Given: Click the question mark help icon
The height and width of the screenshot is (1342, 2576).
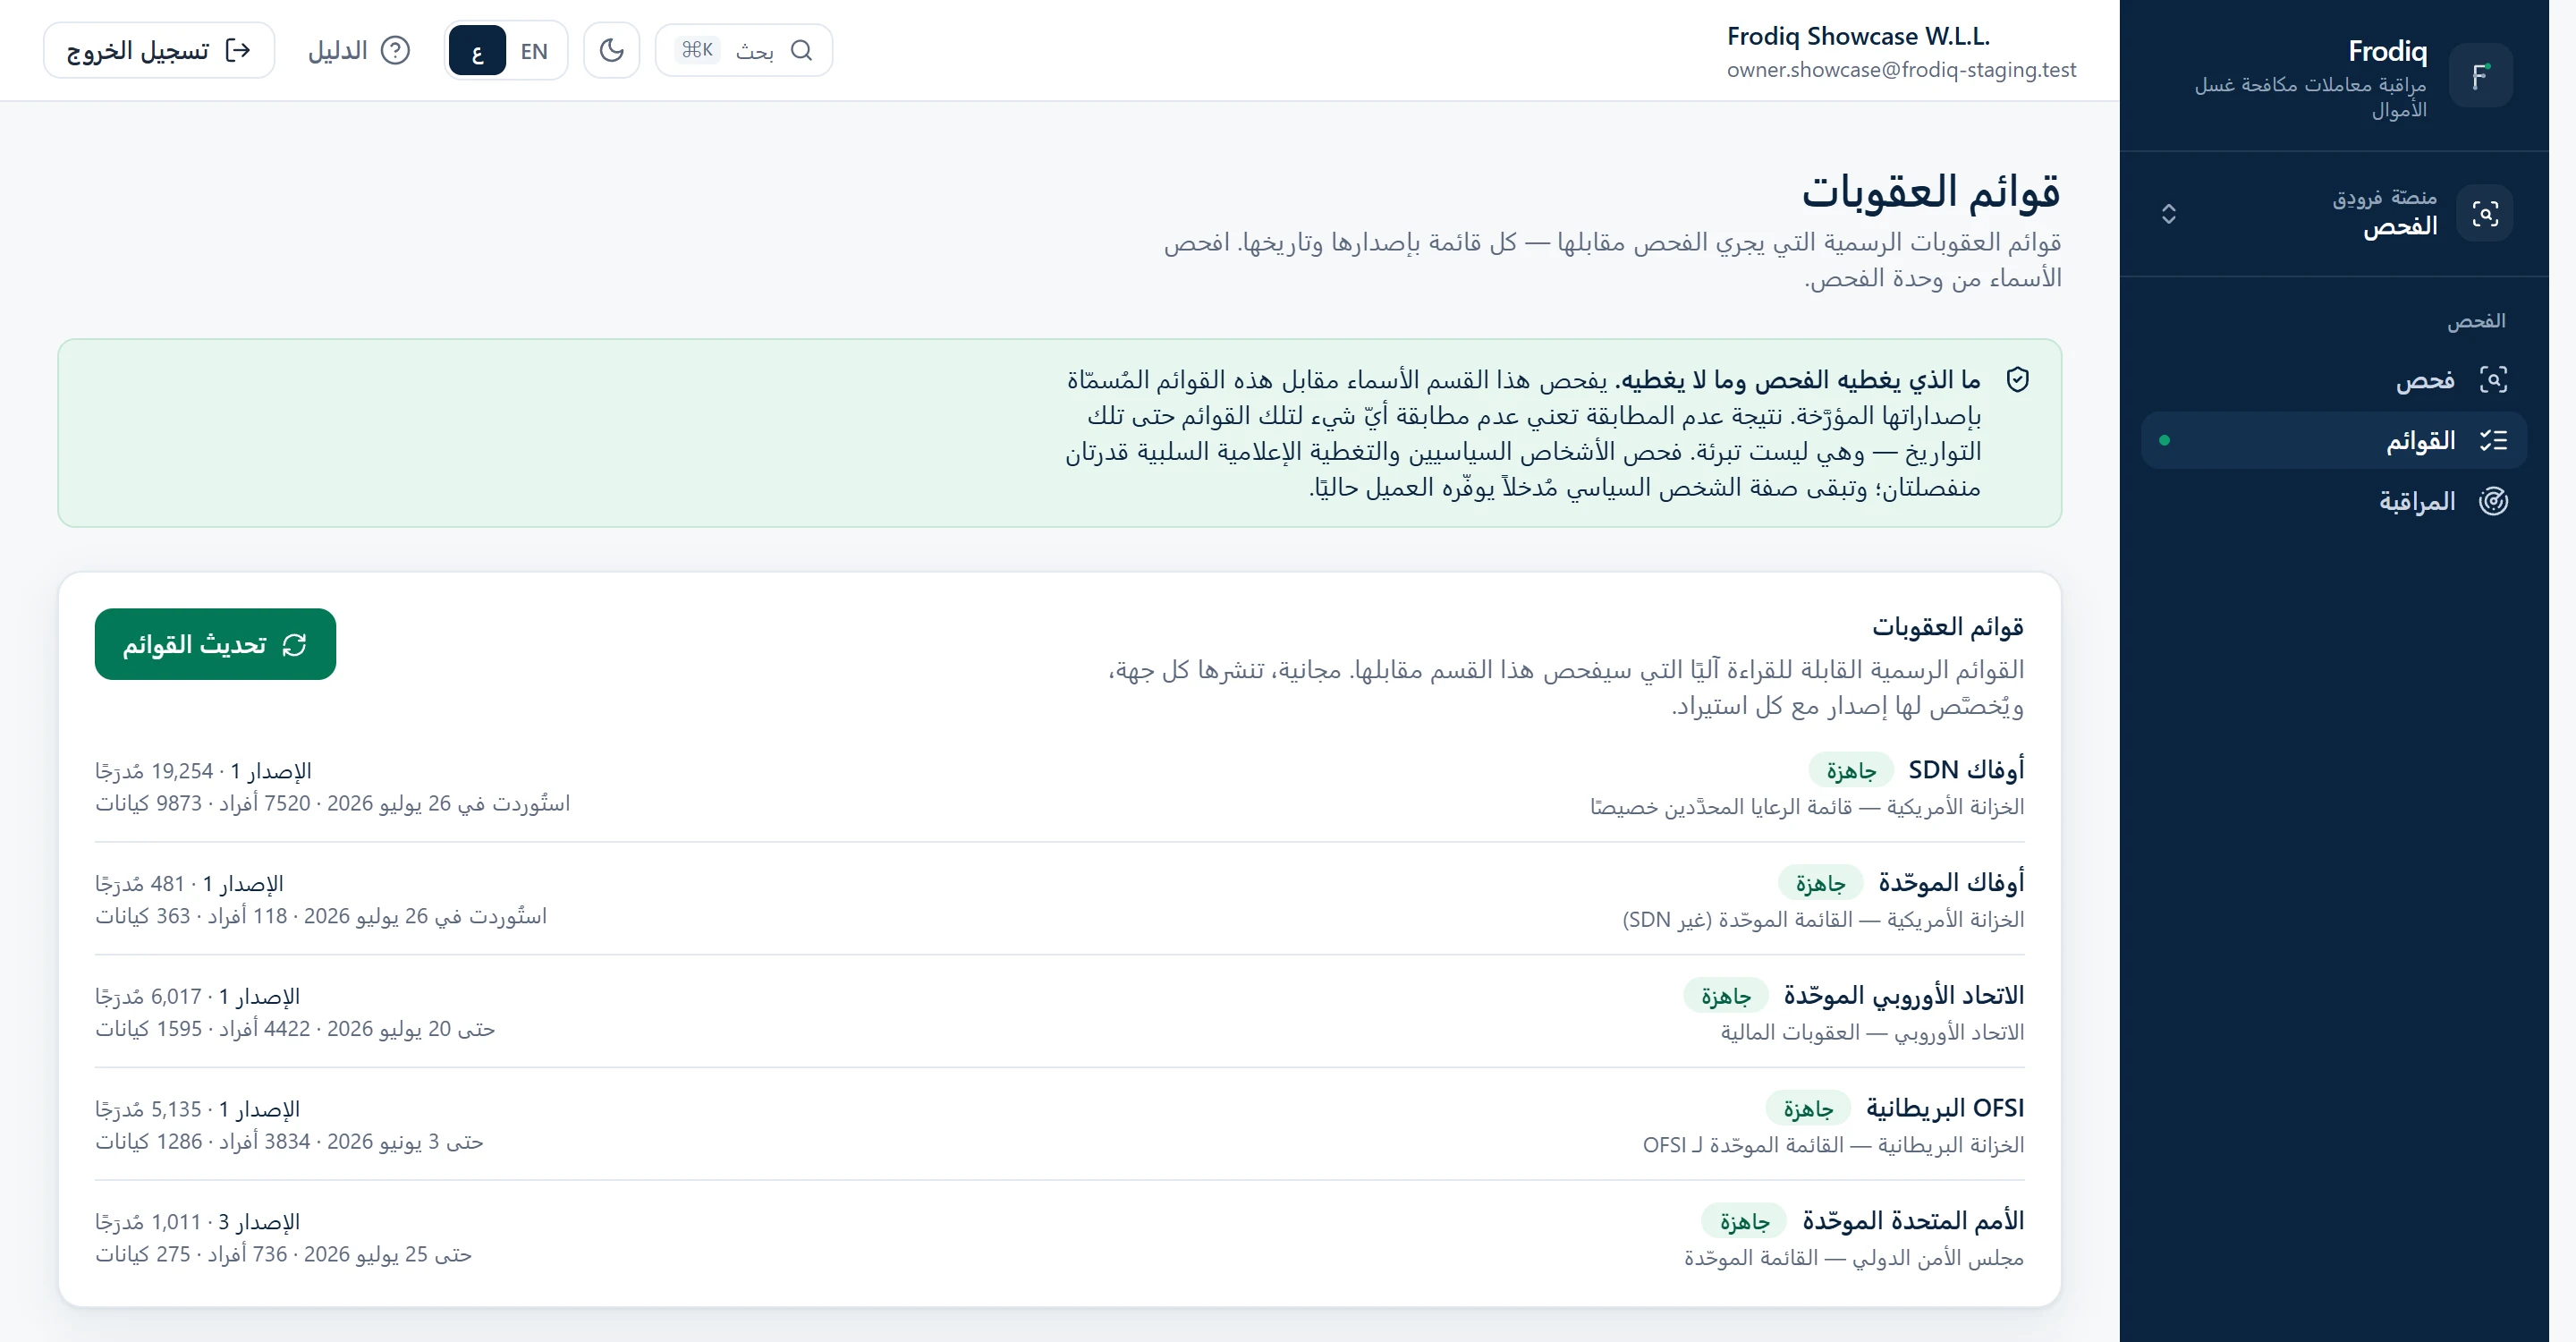Looking at the screenshot, I should pyautogui.click(x=396, y=50).
